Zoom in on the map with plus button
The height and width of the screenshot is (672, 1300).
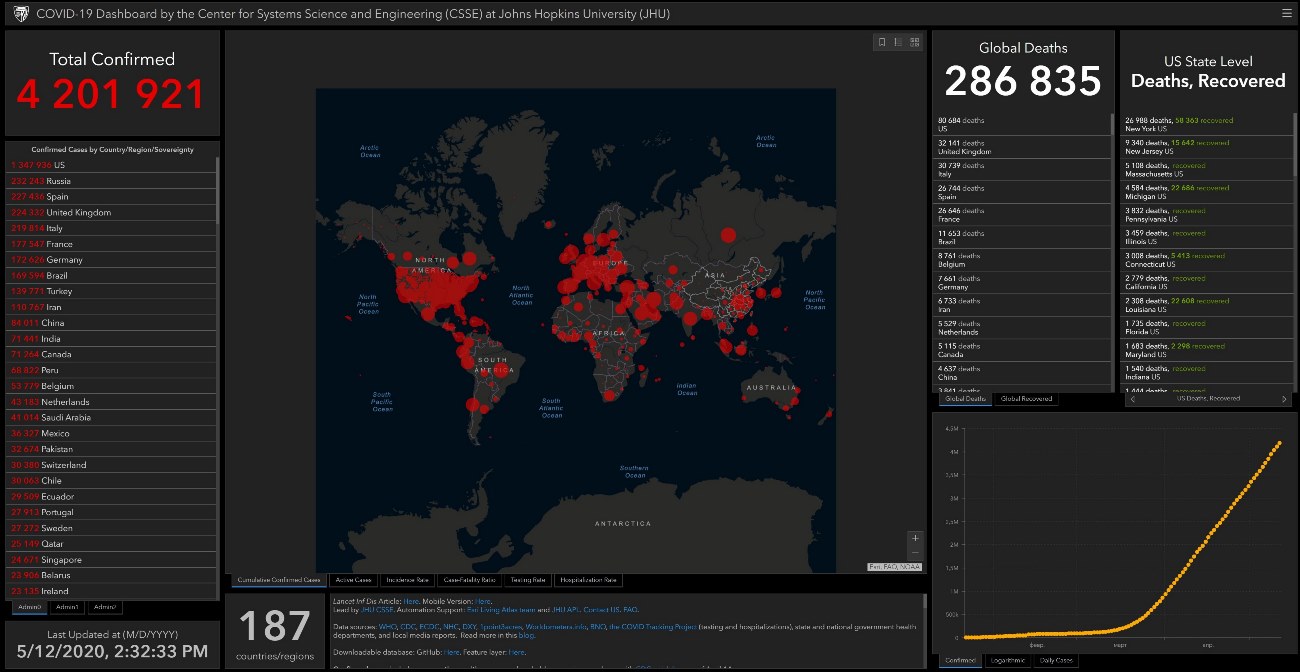915,538
